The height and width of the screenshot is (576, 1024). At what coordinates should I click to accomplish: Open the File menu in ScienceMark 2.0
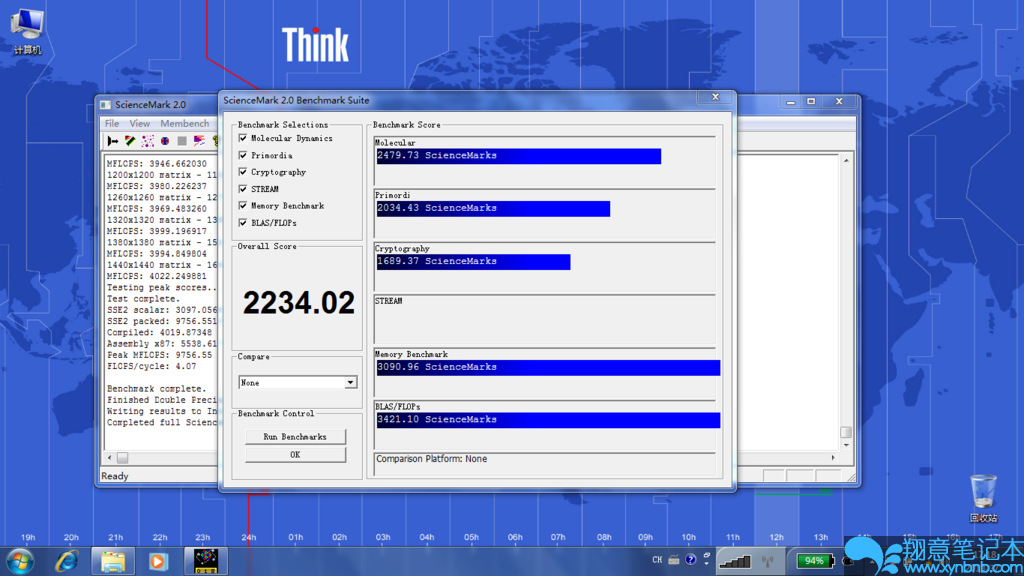point(112,123)
